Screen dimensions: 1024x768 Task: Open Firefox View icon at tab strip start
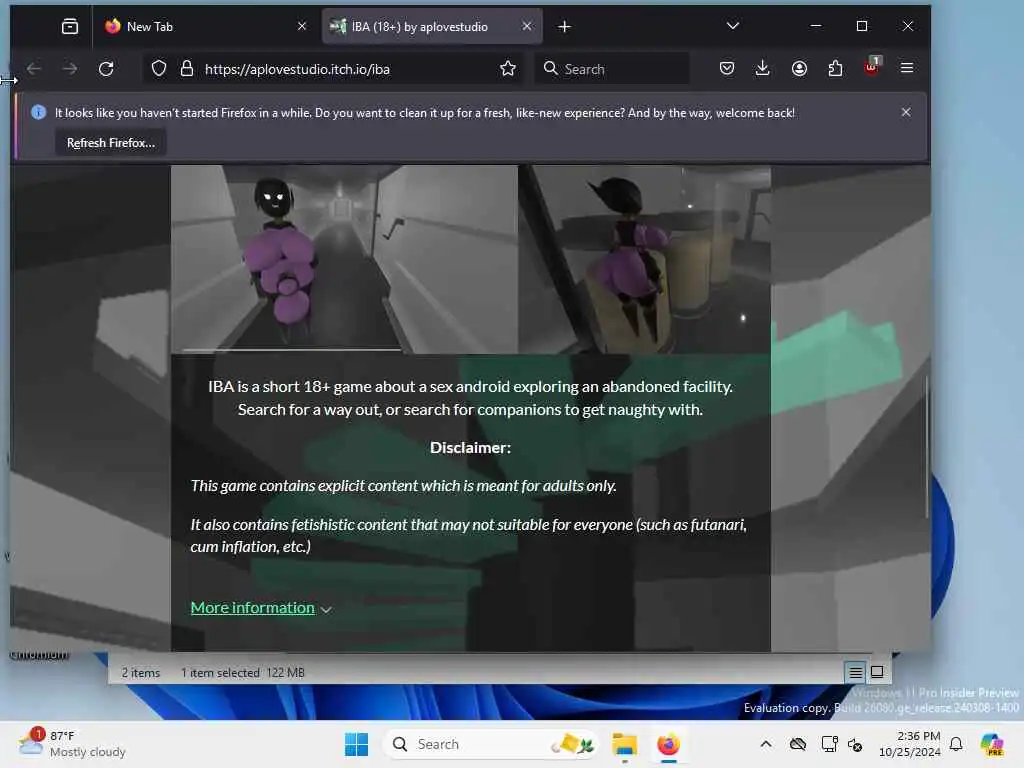70,26
